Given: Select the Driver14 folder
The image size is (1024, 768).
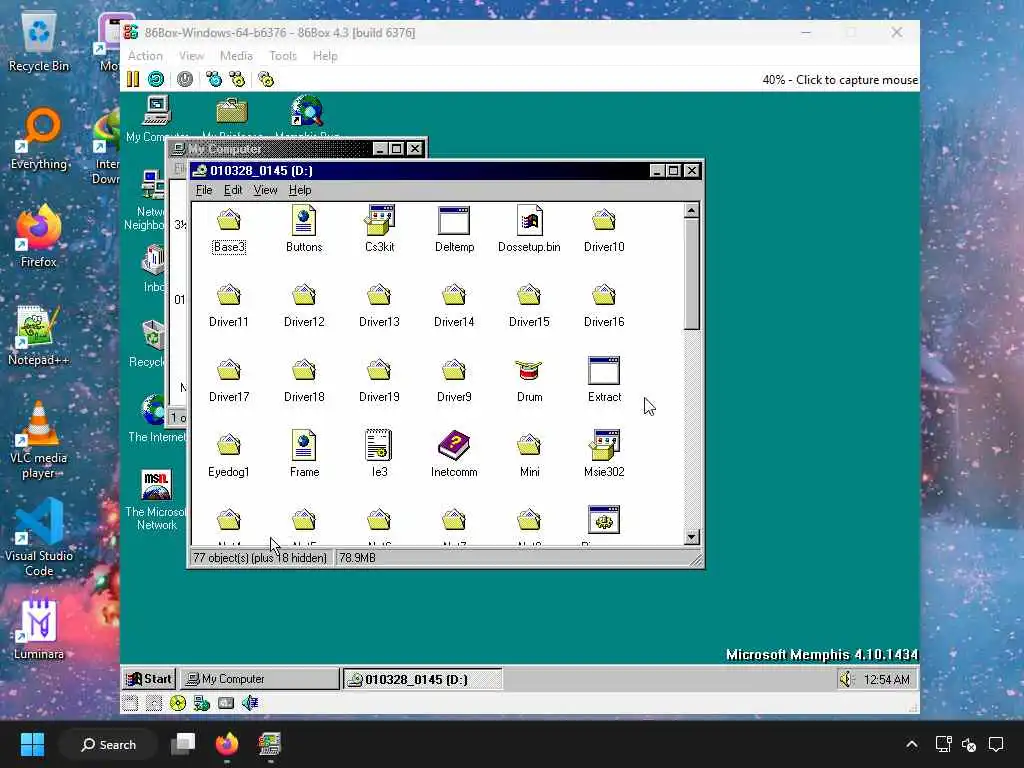Looking at the screenshot, I should click(454, 305).
